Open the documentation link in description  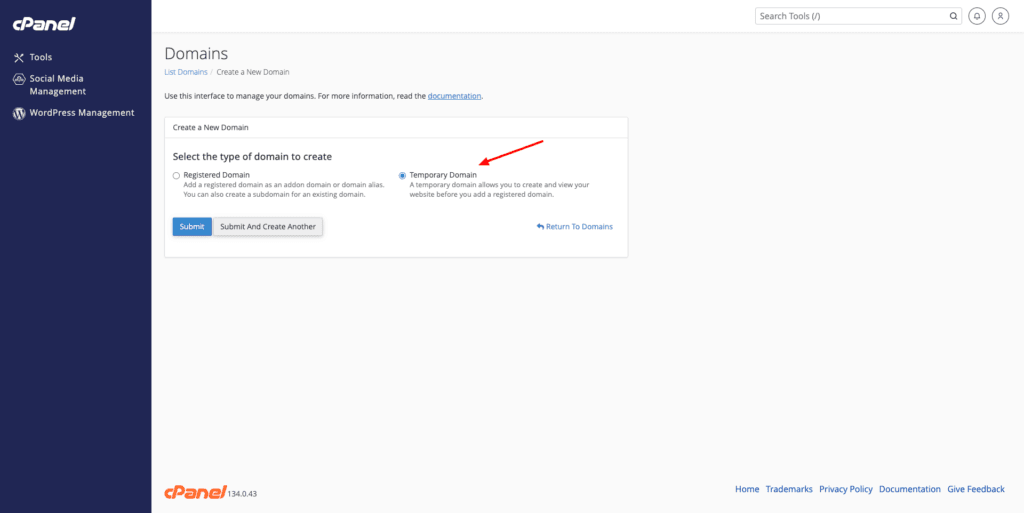(455, 96)
